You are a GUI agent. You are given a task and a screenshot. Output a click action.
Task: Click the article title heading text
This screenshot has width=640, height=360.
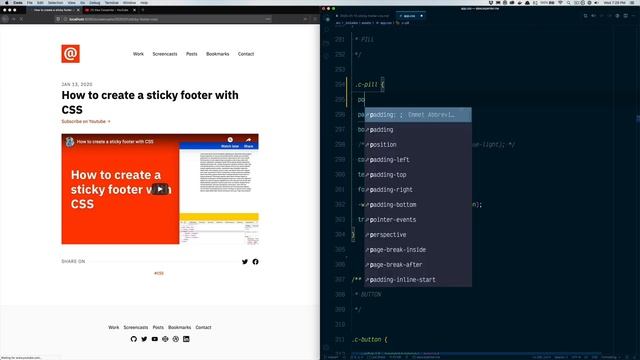150,102
